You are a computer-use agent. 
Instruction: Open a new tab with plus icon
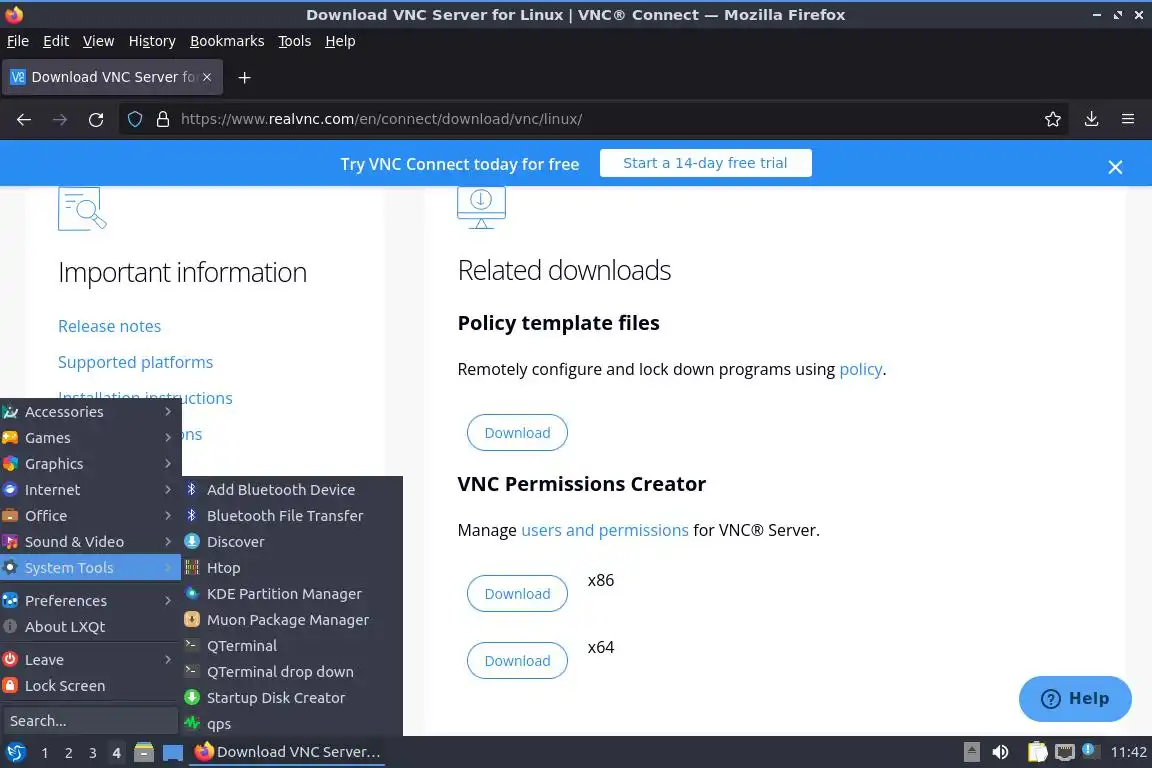point(245,77)
